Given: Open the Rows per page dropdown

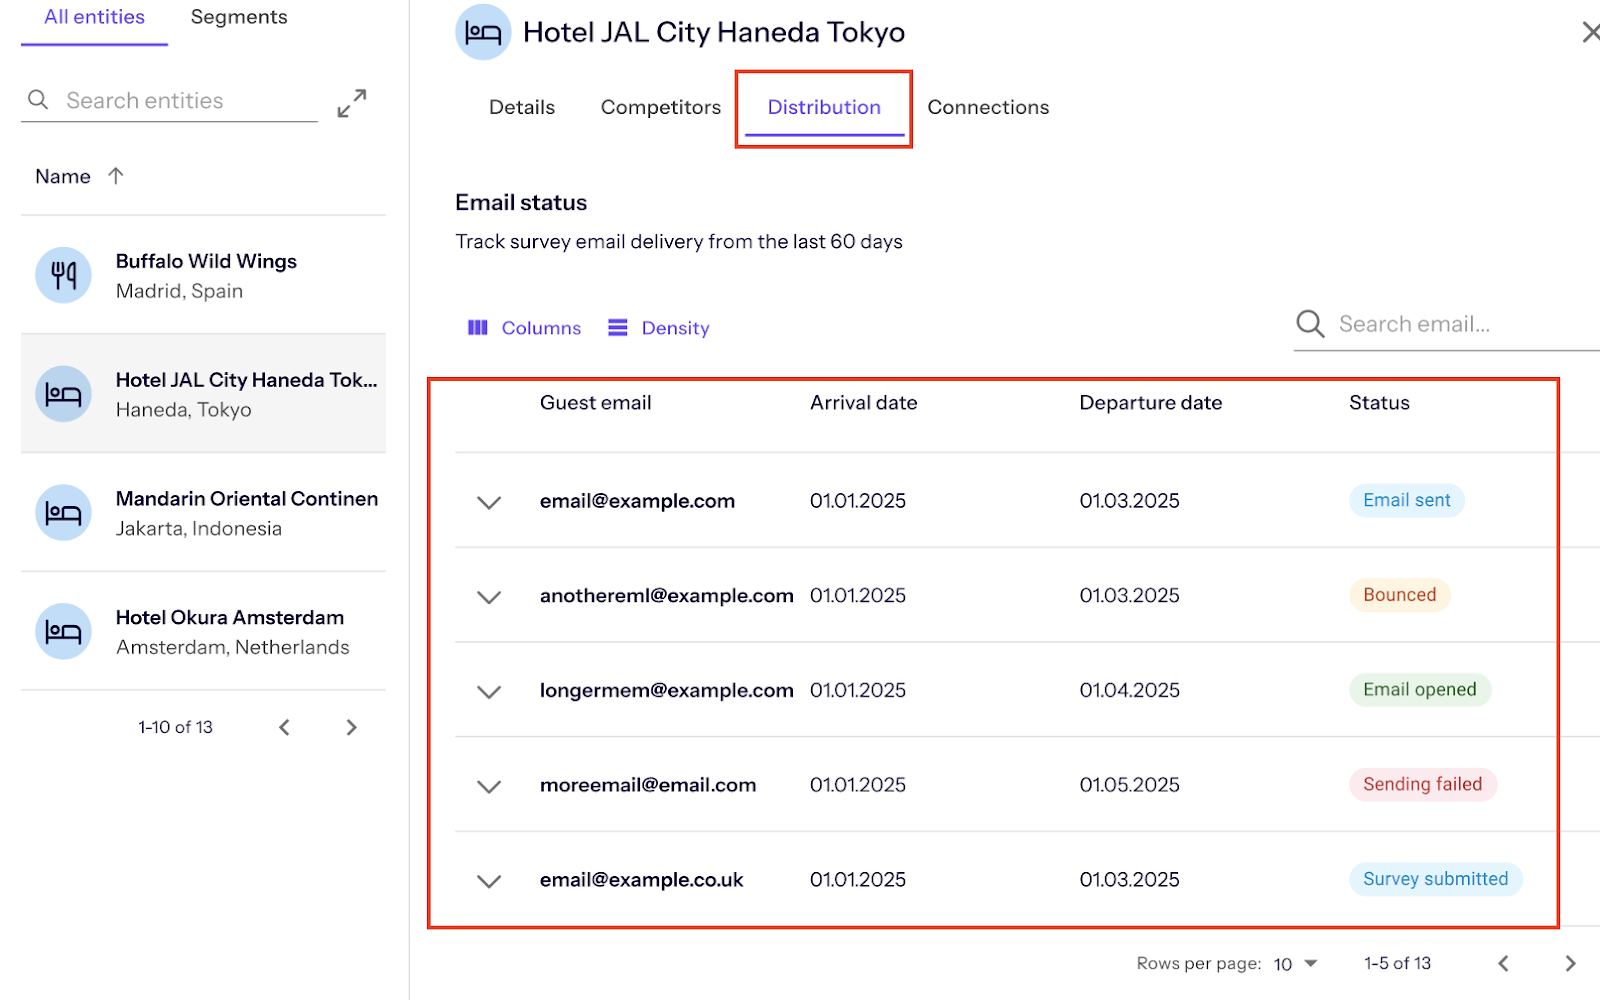Looking at the screenshot, I should point(1296,964).
